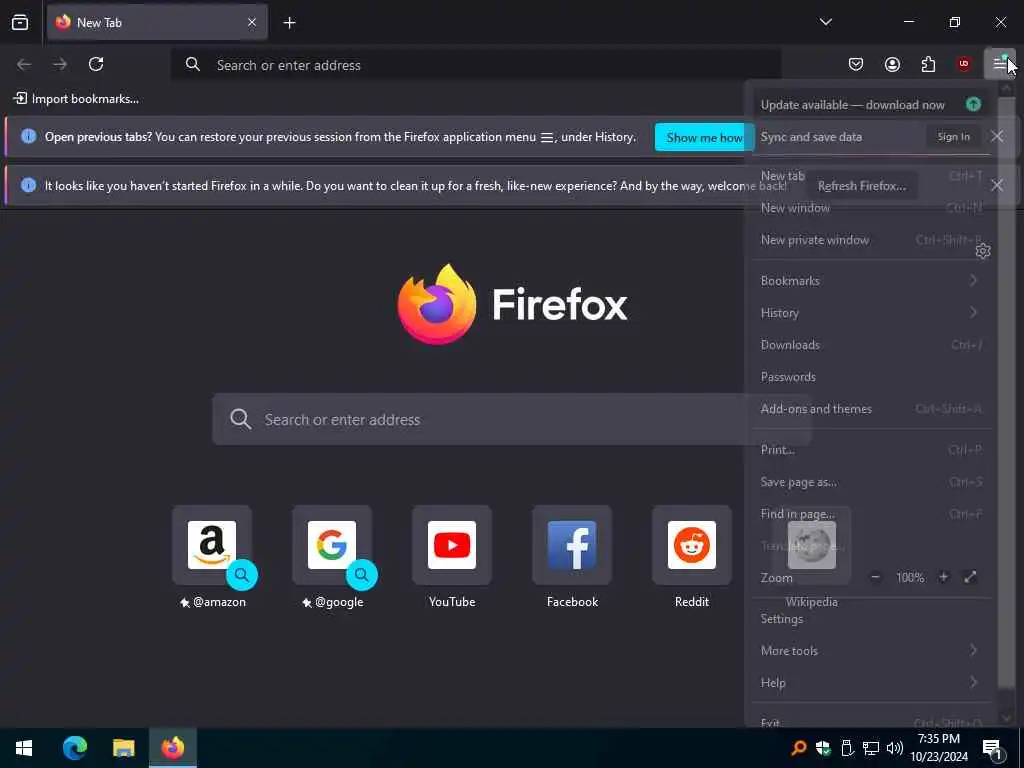Select Print… from the menu
Viewport: 1024px width, 768px height.
(x=871, y=450)
